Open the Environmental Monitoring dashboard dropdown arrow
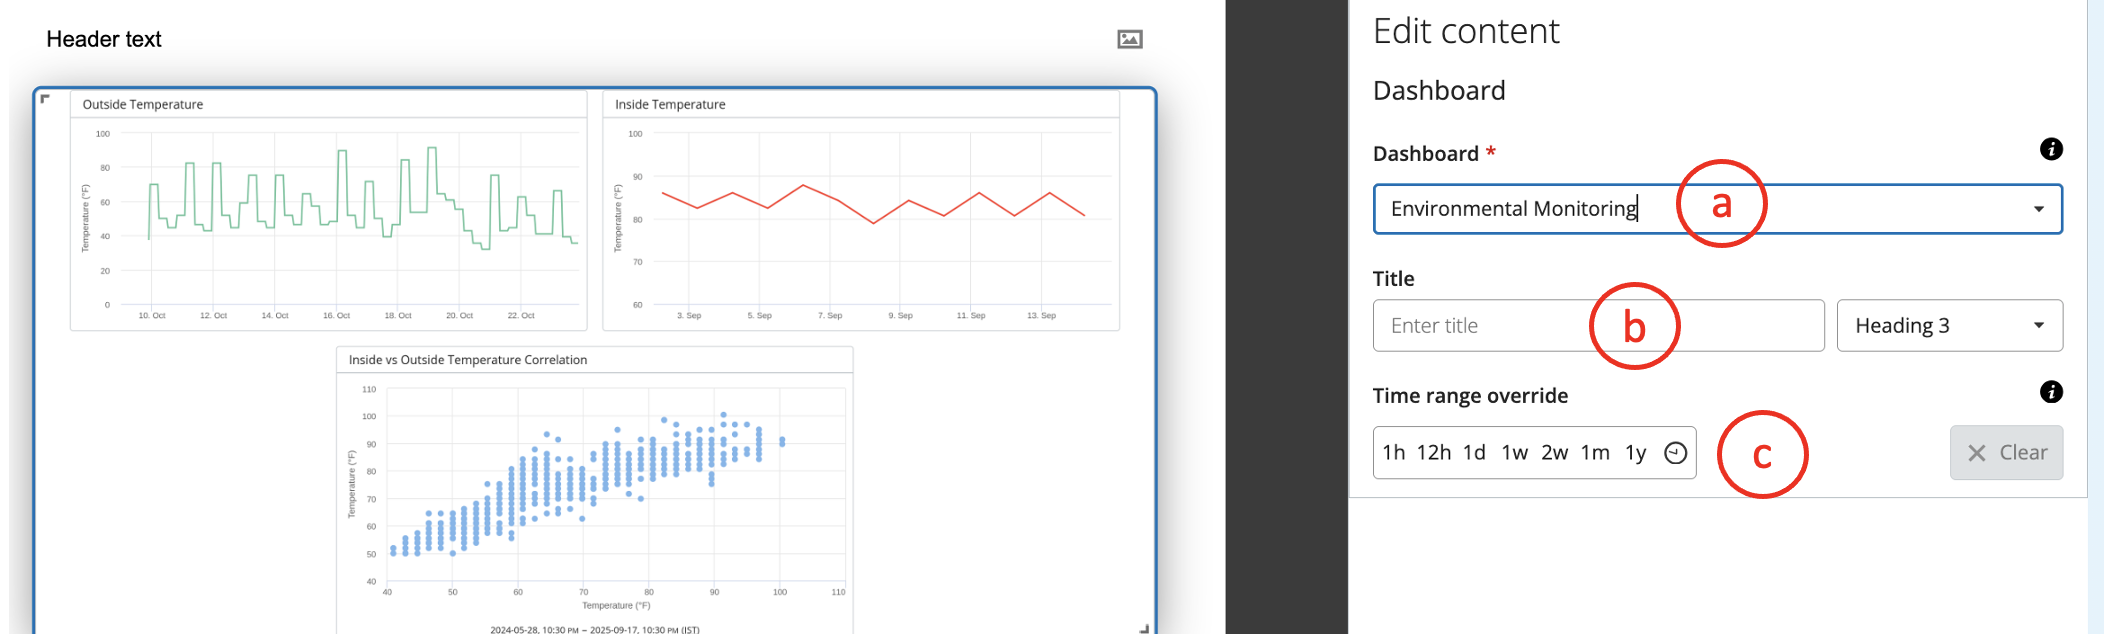This screenshot has height=638, width=2104. (x=2039, y=209)
